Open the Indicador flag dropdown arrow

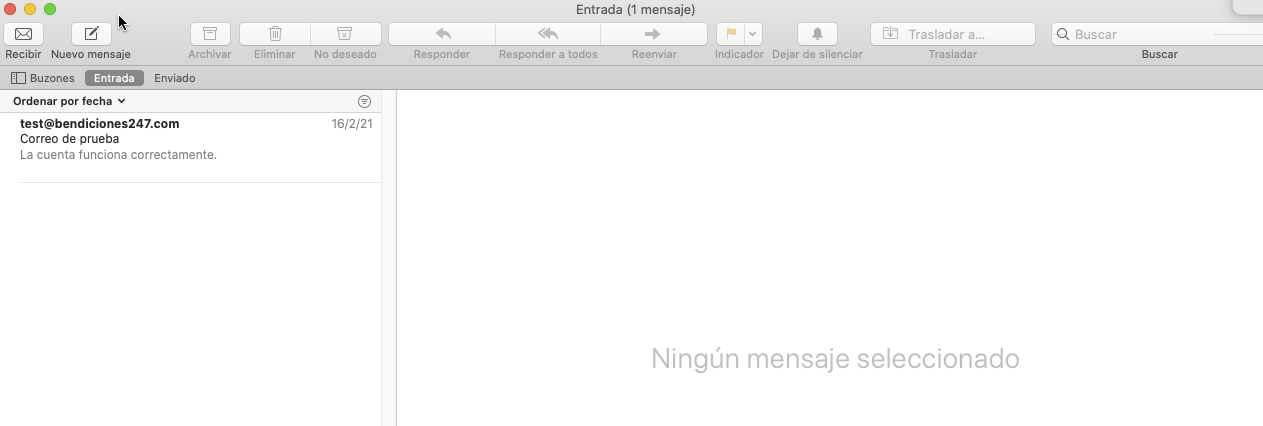point(753,34)
